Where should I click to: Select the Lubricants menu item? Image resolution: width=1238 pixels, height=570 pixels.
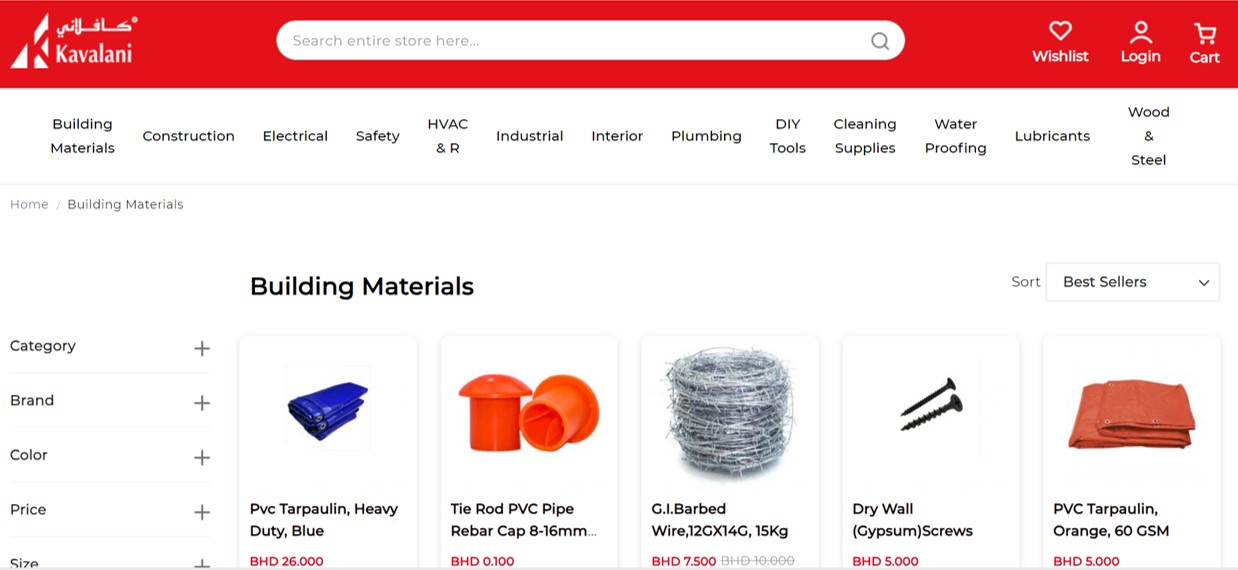[1052, 136]
